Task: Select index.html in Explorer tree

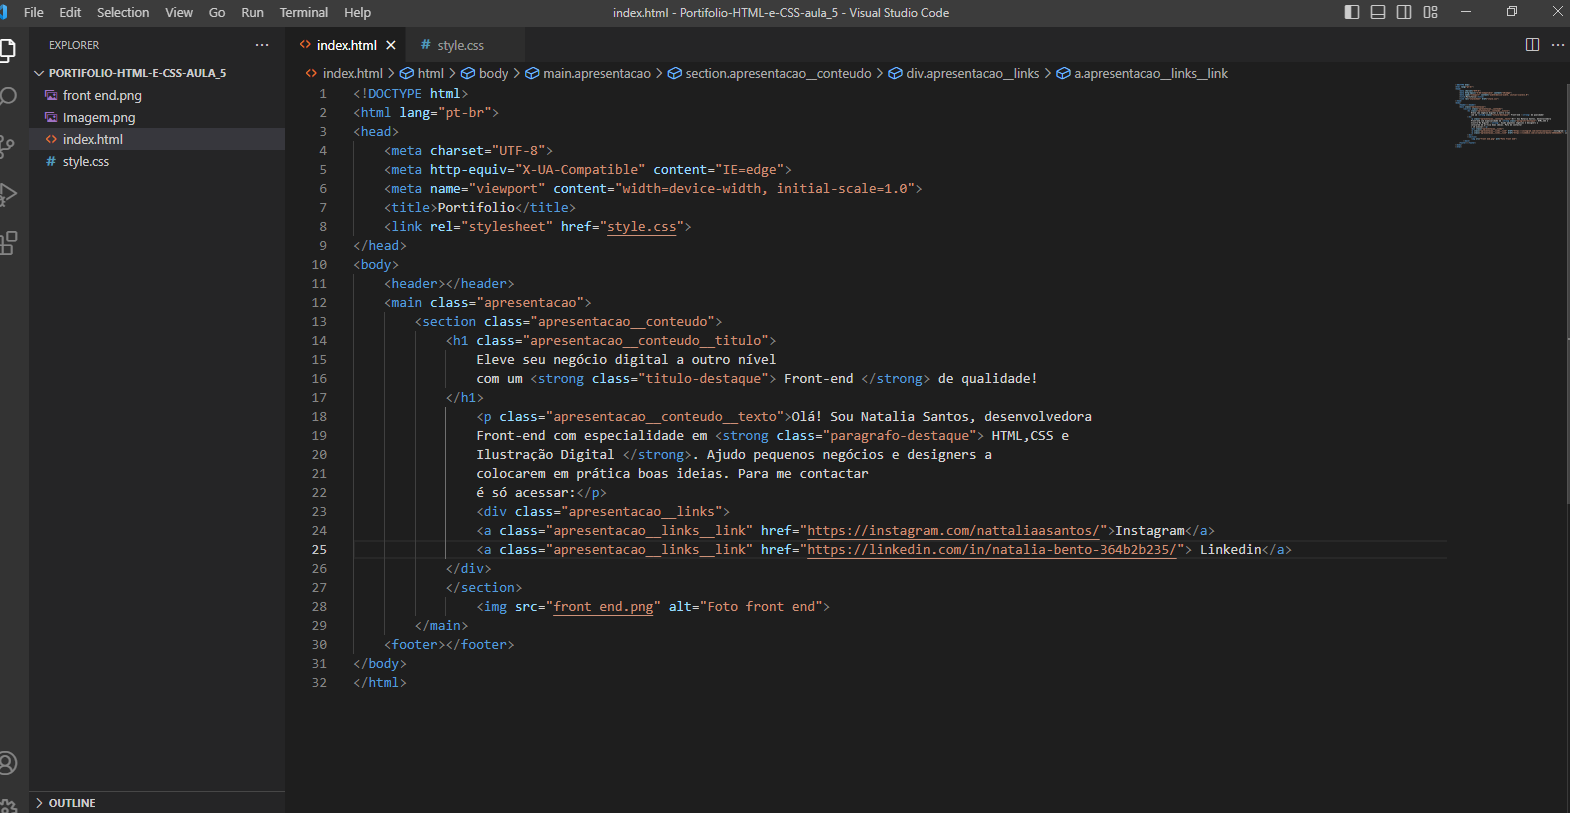Action: 157,139
